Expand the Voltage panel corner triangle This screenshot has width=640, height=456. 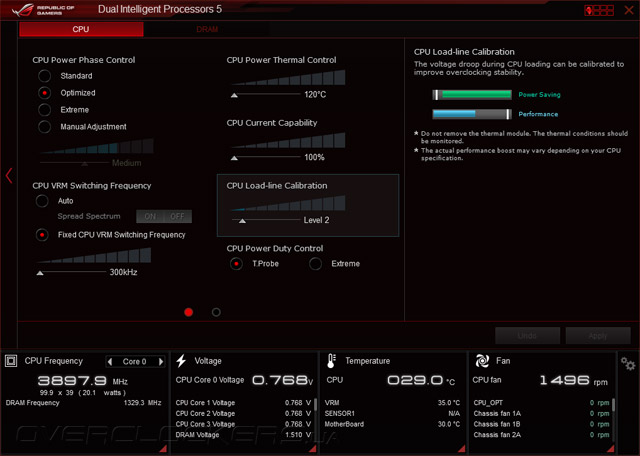[x=312, y=449]
